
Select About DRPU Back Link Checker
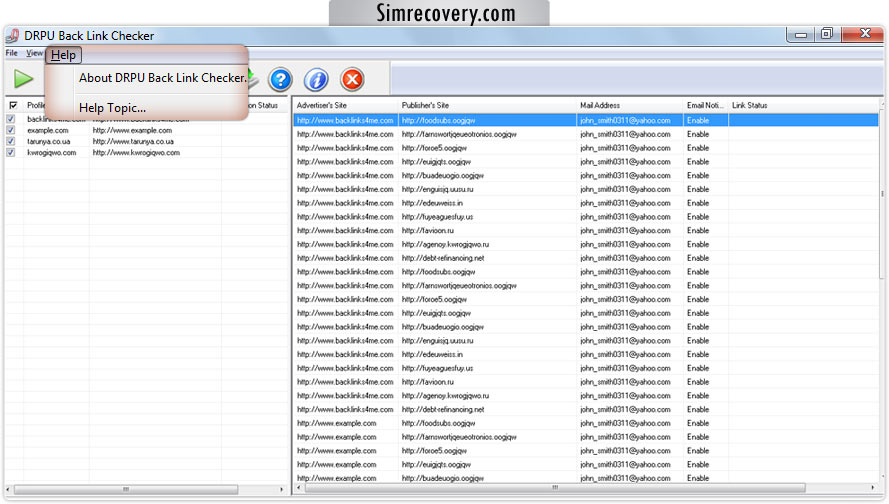[162, 78]
